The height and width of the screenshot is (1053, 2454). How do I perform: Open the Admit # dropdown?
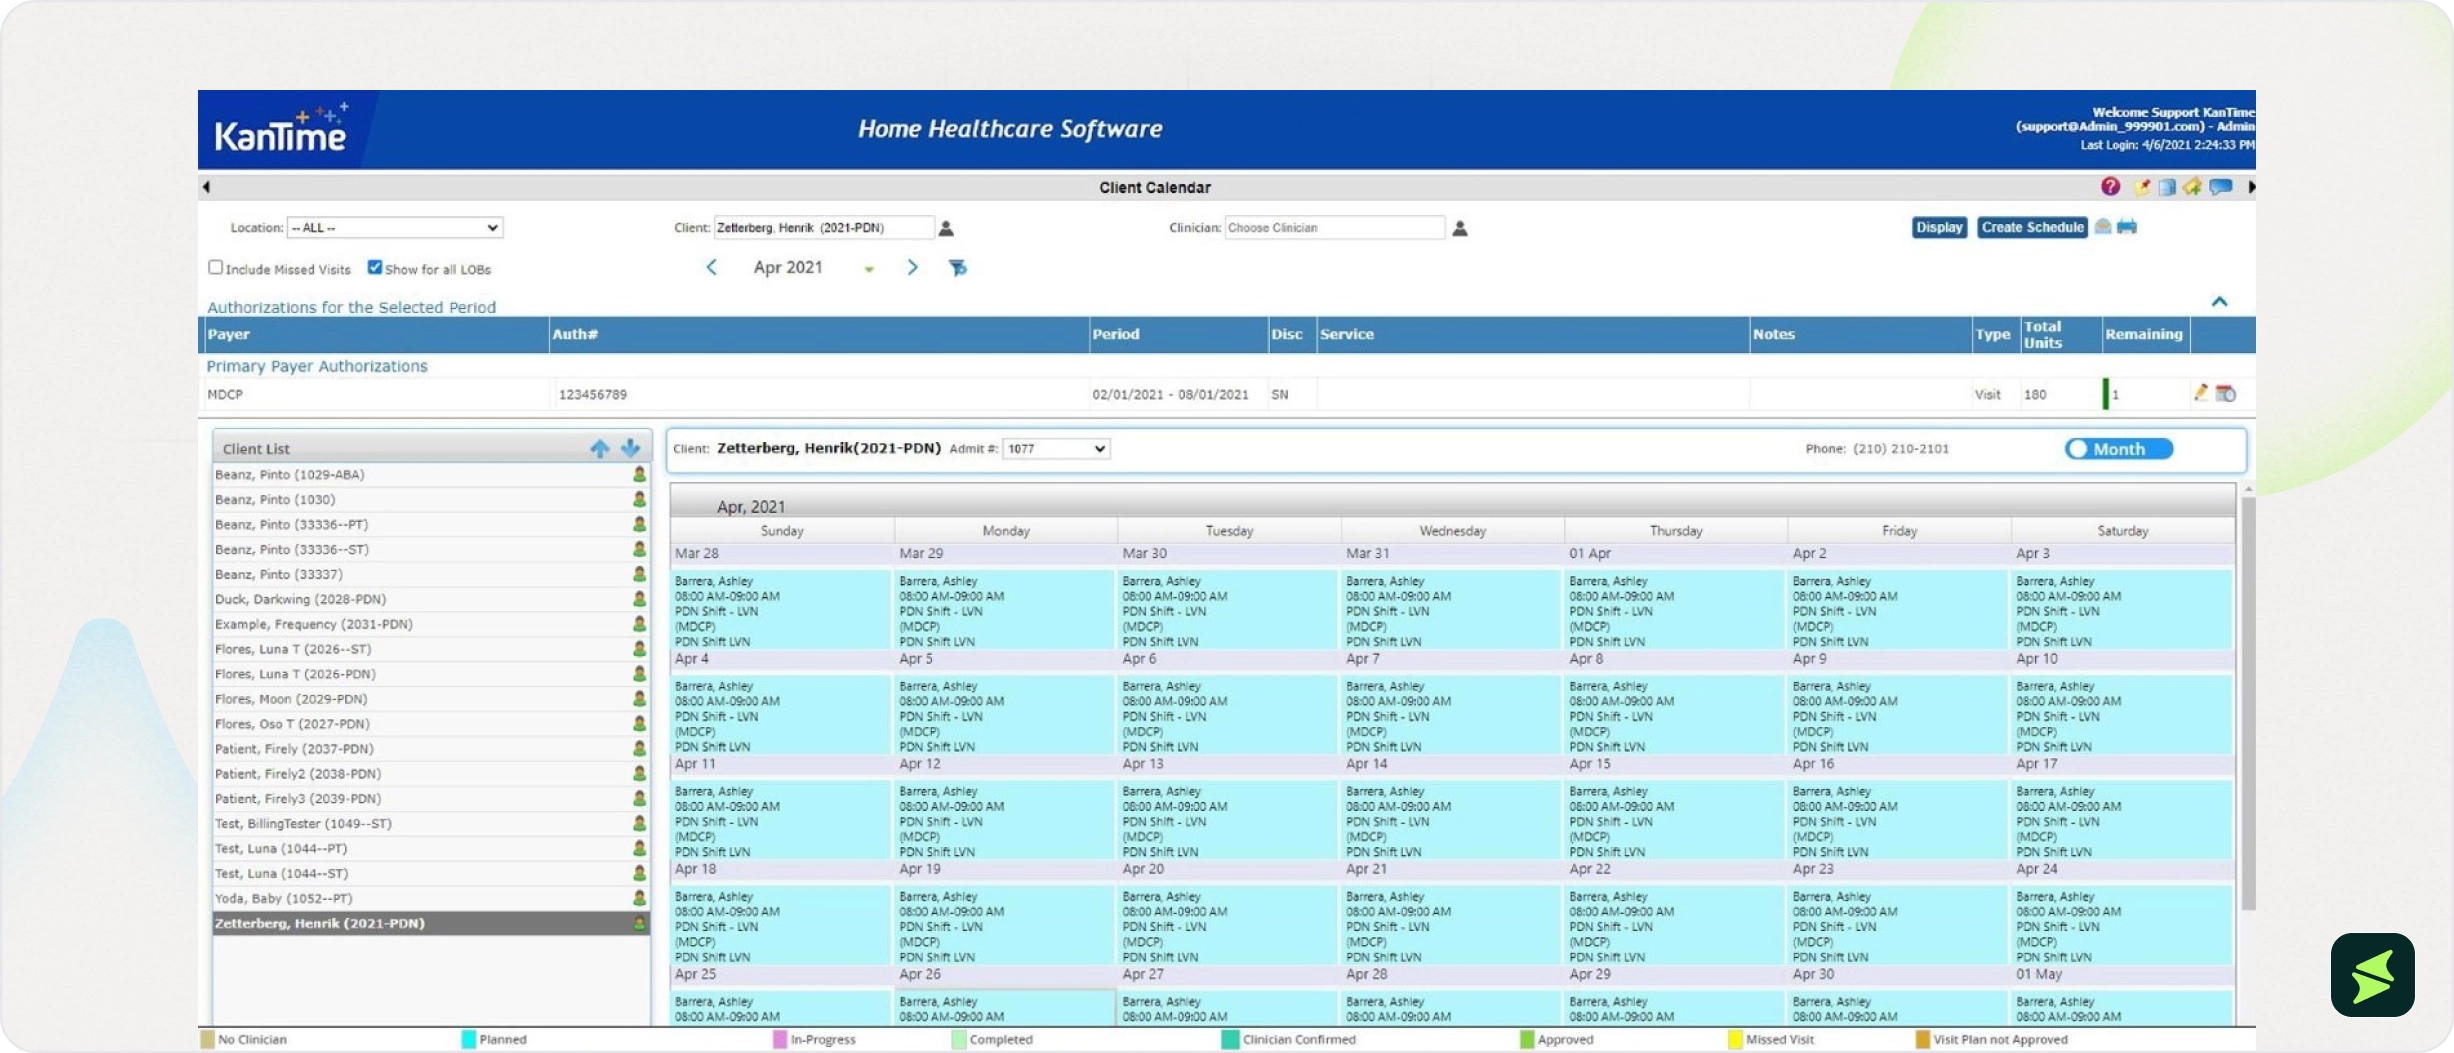pyautogui.click(x=1056, y=449)
